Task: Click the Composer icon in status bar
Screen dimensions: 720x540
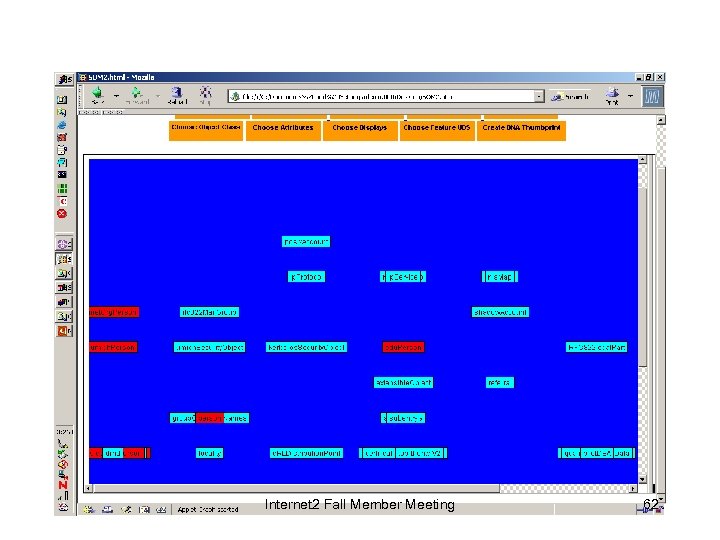Action: click(126, 509)
